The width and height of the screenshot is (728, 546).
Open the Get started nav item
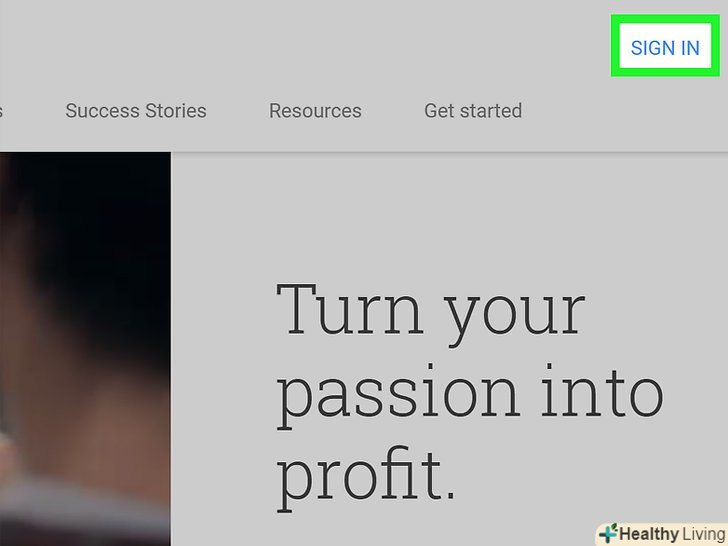(473, 110)
